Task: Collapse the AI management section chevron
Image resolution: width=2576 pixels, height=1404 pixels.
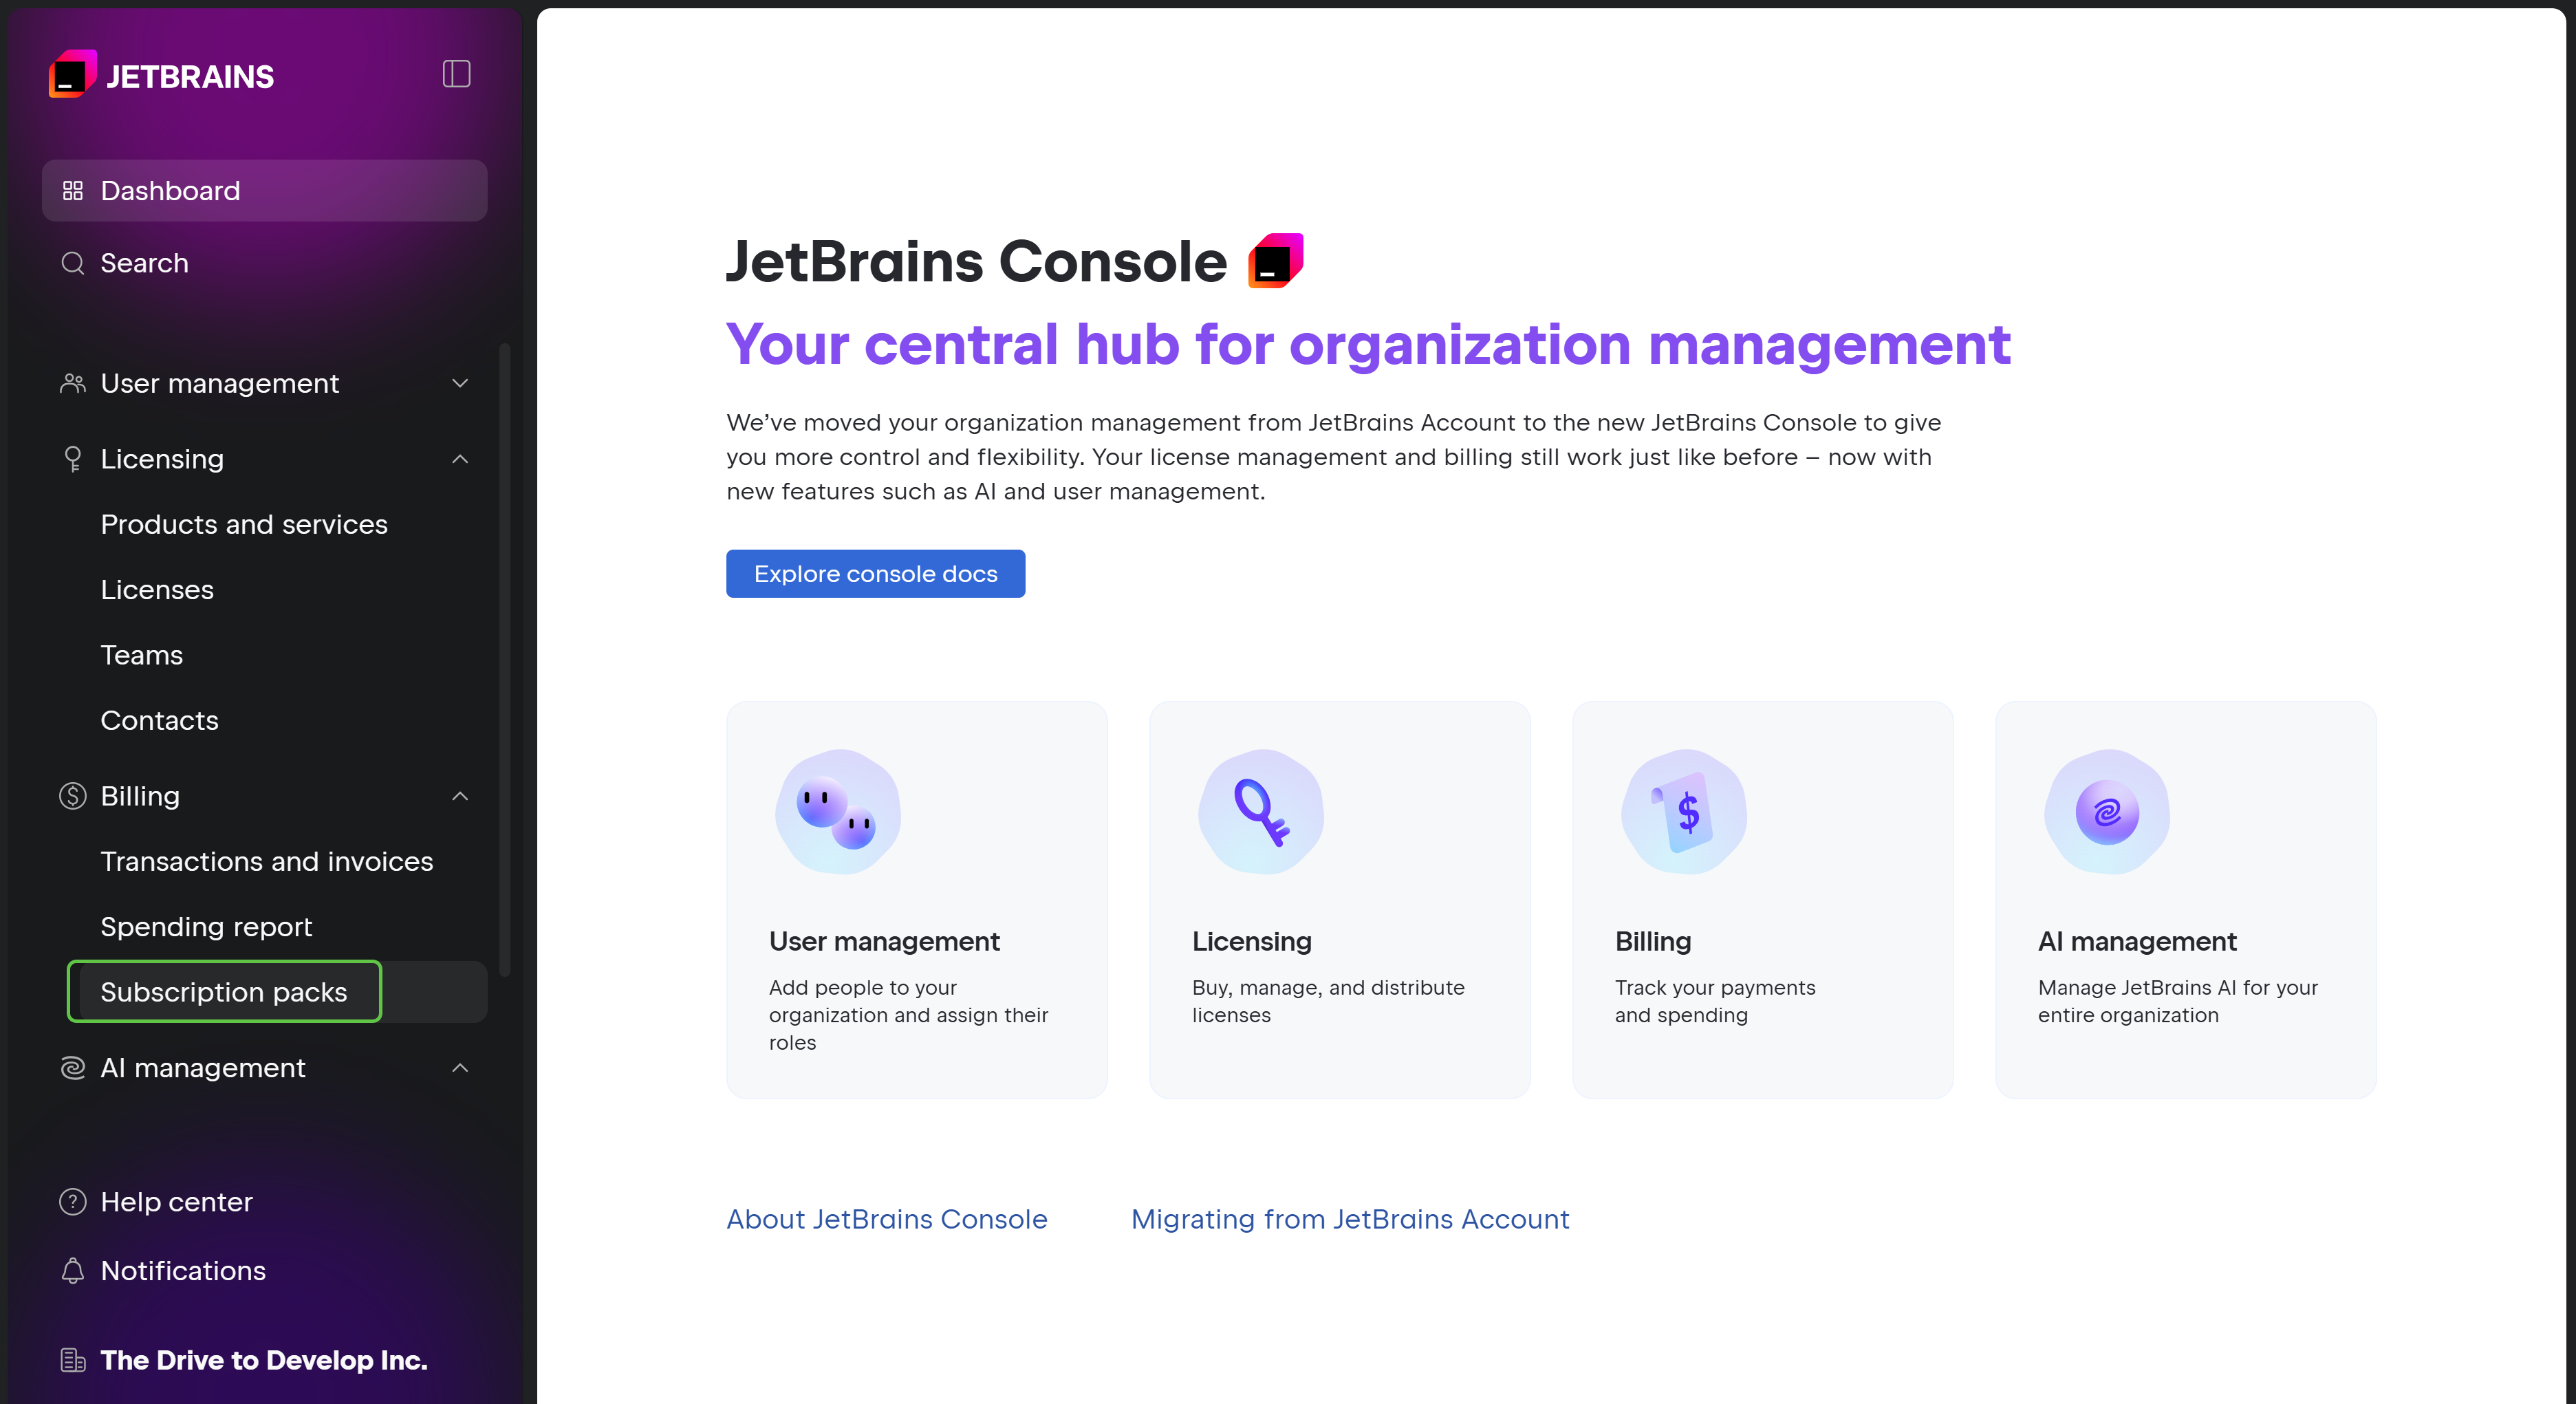Action: 460,1068
